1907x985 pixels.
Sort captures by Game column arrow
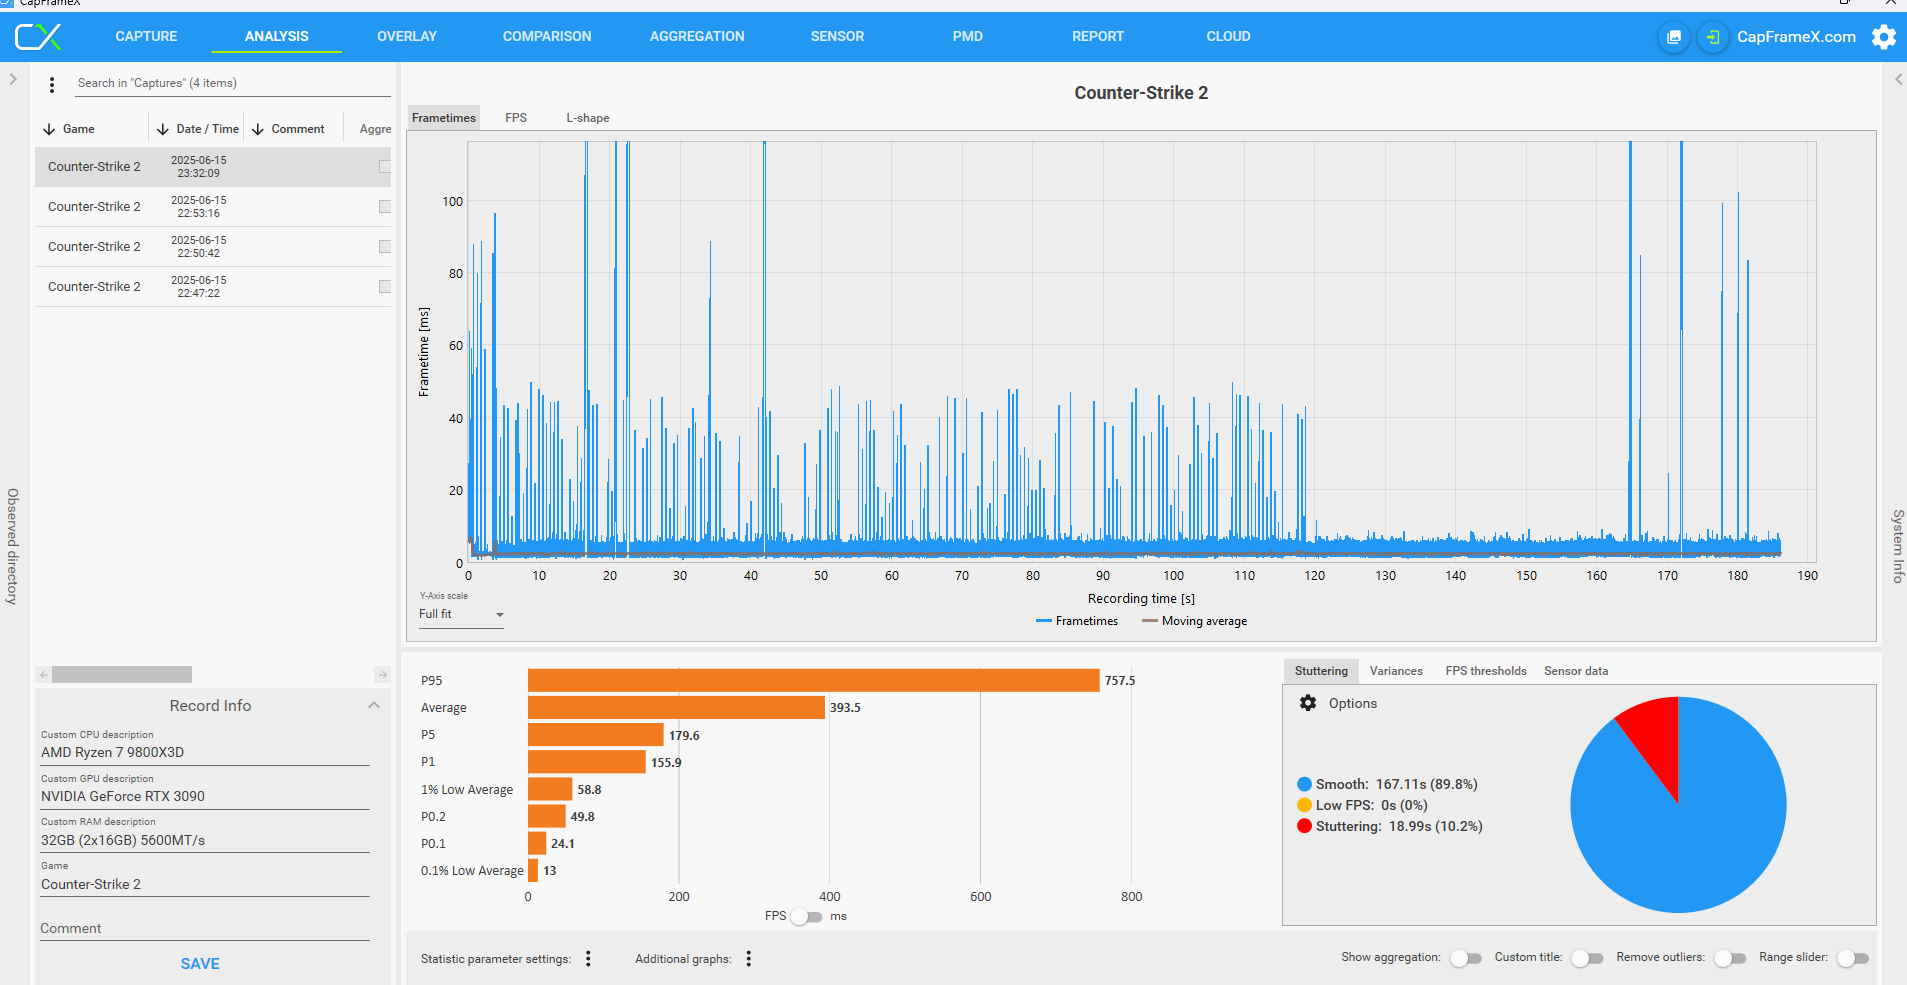pyautogui.click(x=49, y=129)
